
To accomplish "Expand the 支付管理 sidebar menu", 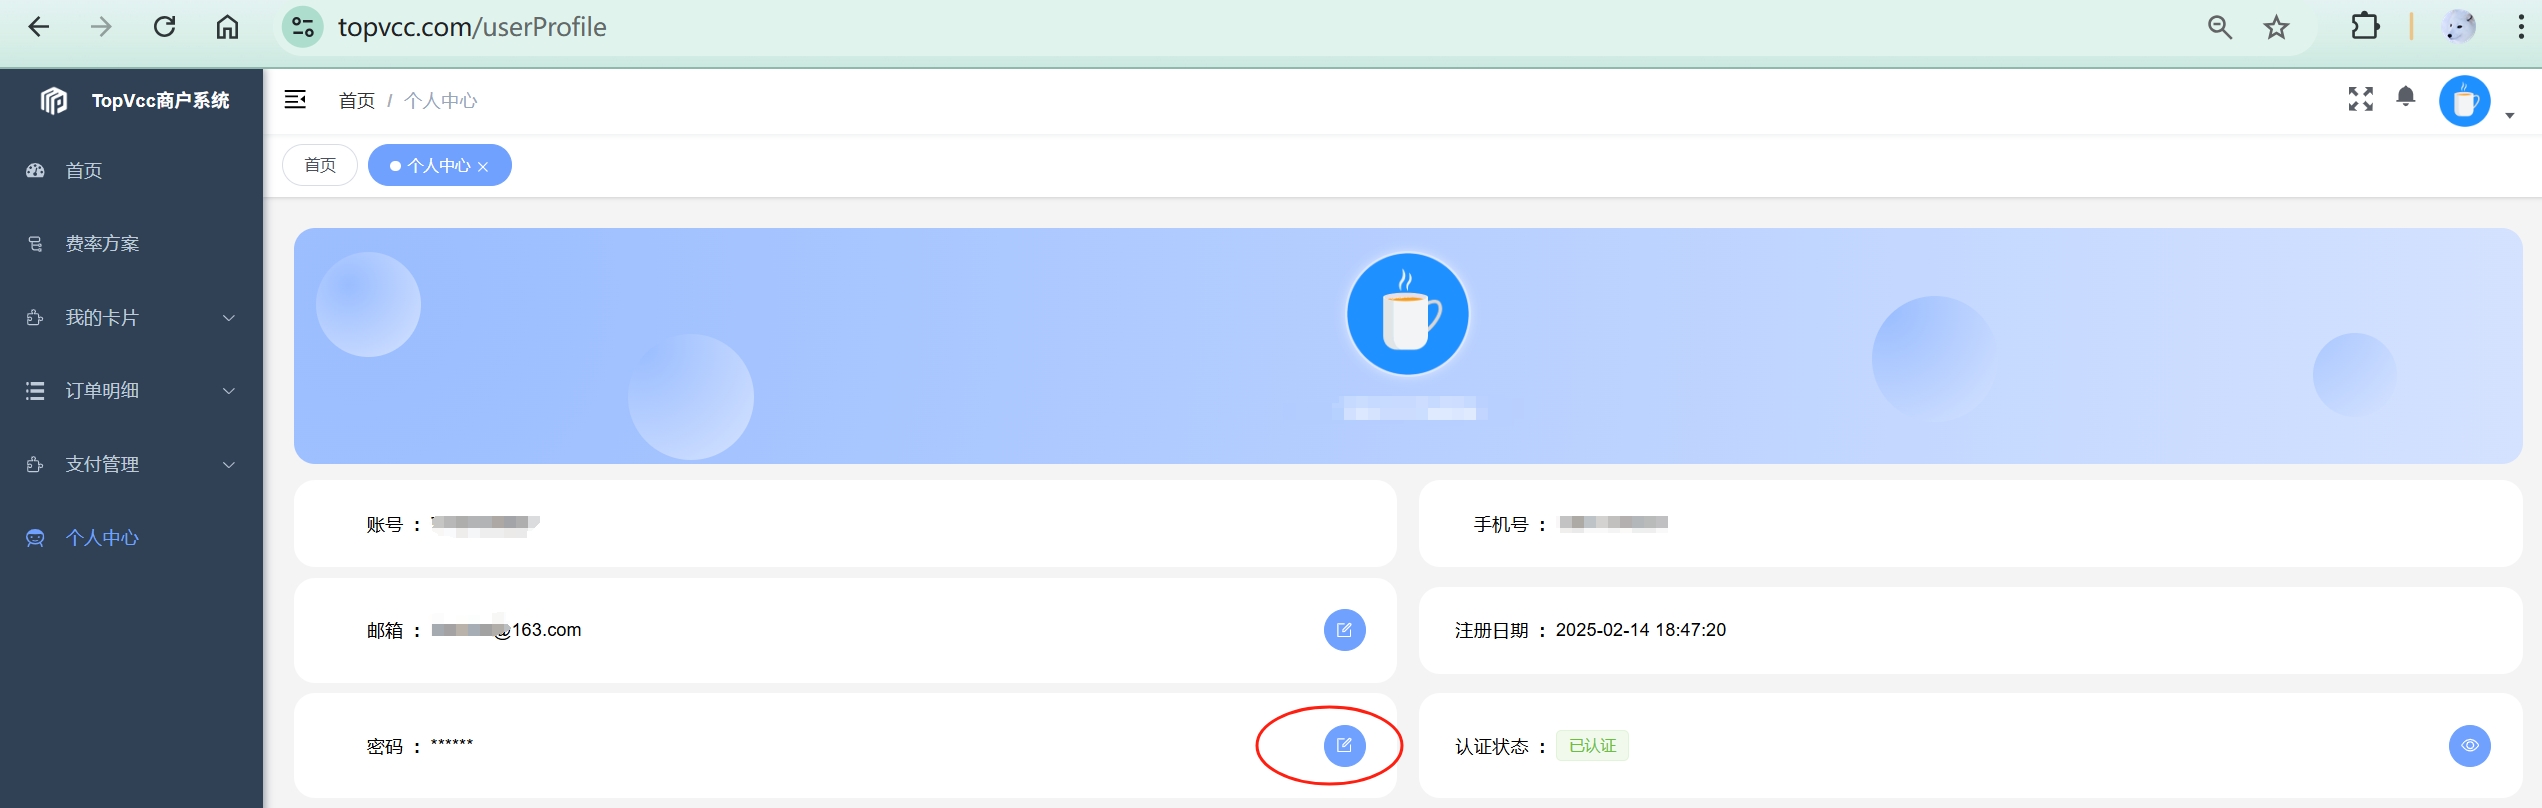I will (130, 464).
